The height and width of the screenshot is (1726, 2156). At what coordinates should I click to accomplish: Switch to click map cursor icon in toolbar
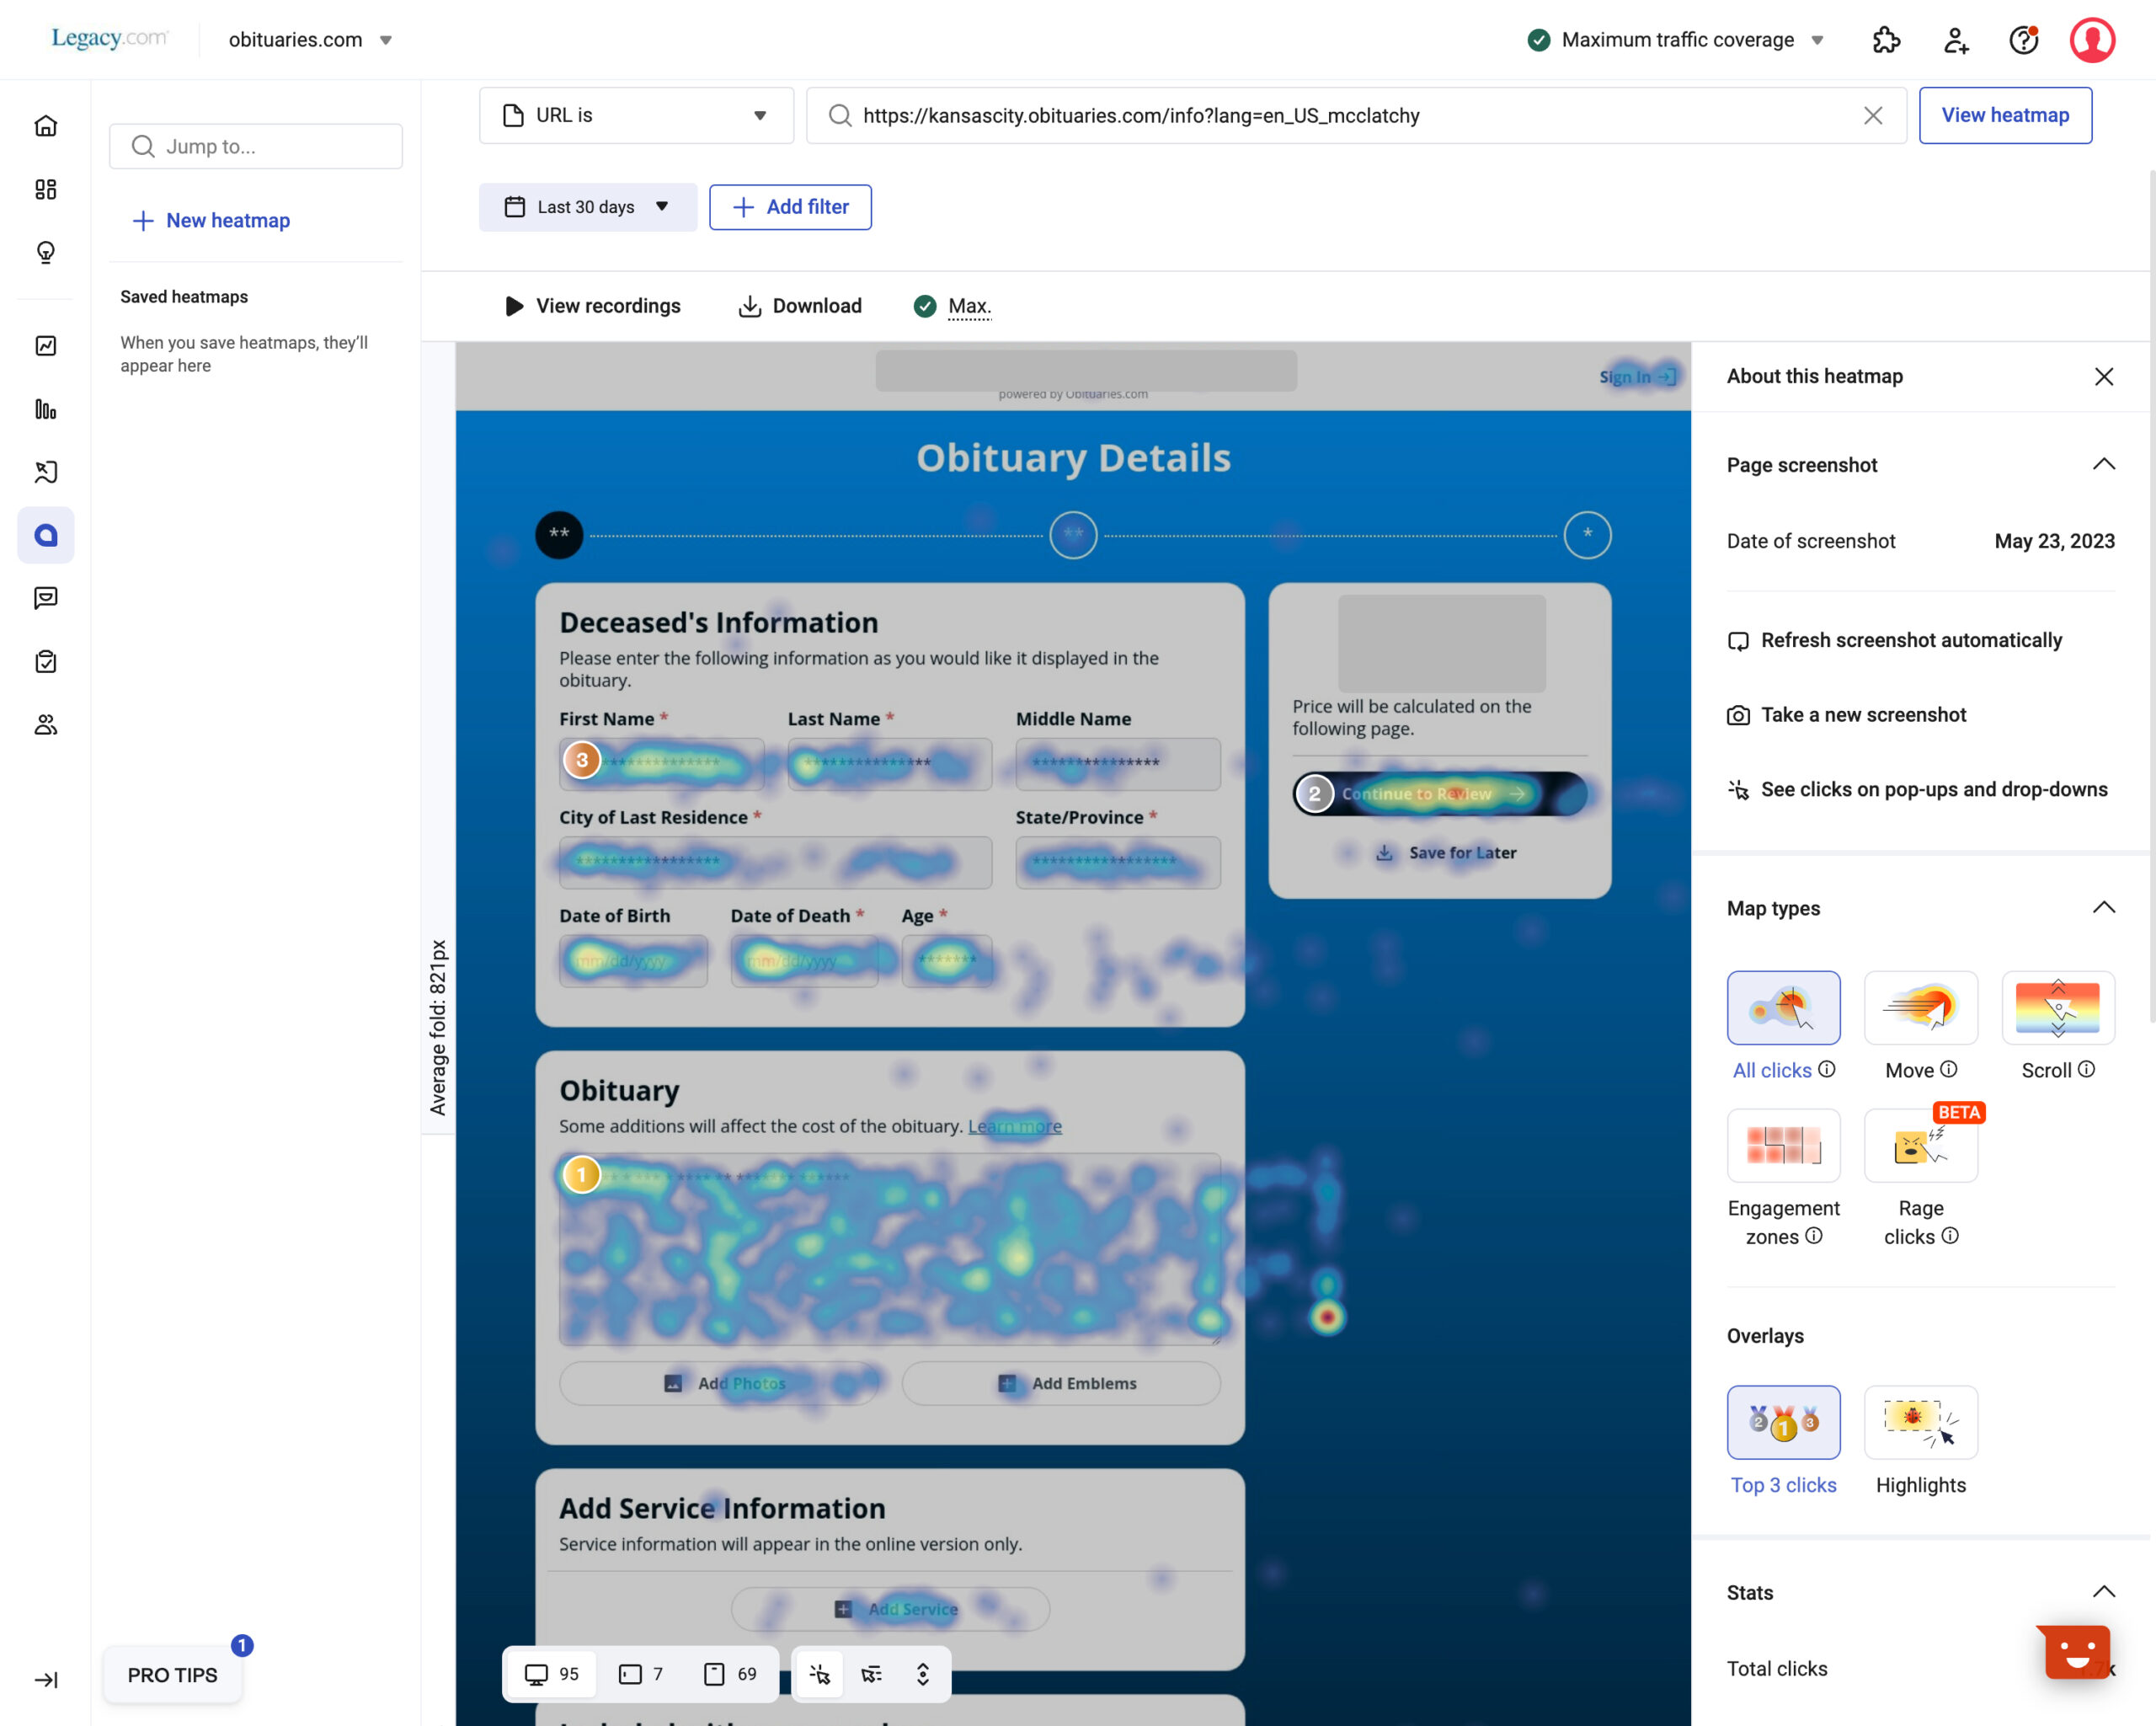(x=820, y=1674)
